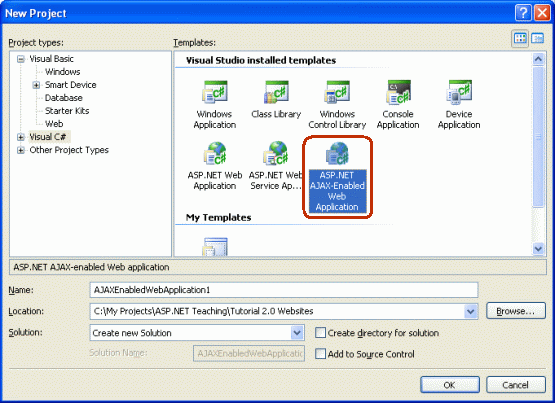The width and height of the screenshot is (555, 403).
Task: Select Windows under Visual Basic
Action: coord(62,72)
